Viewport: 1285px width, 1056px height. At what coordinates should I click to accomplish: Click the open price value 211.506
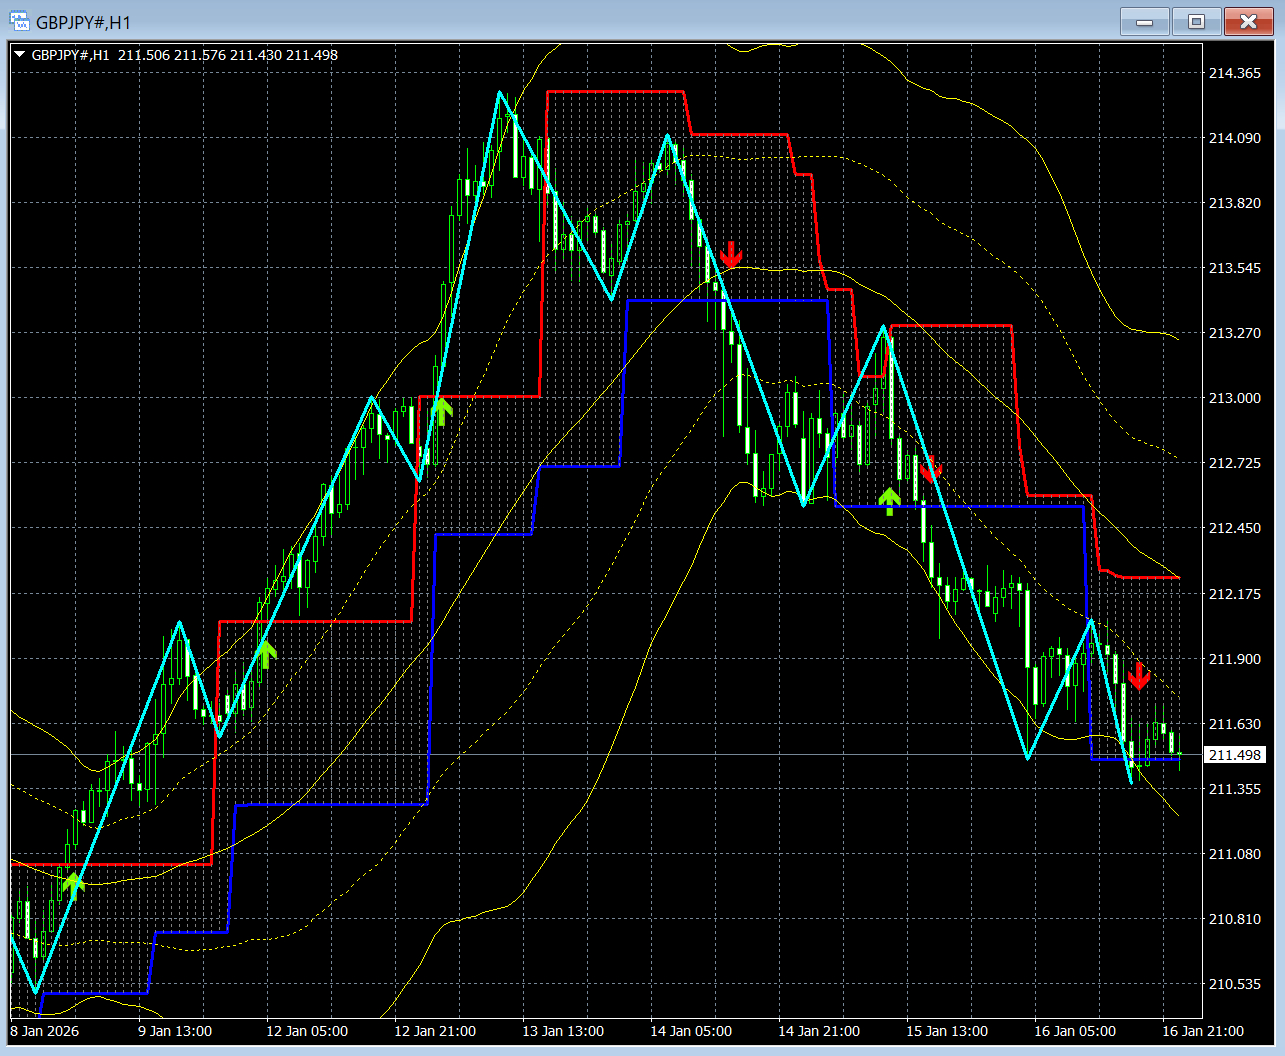coord(144,55)
